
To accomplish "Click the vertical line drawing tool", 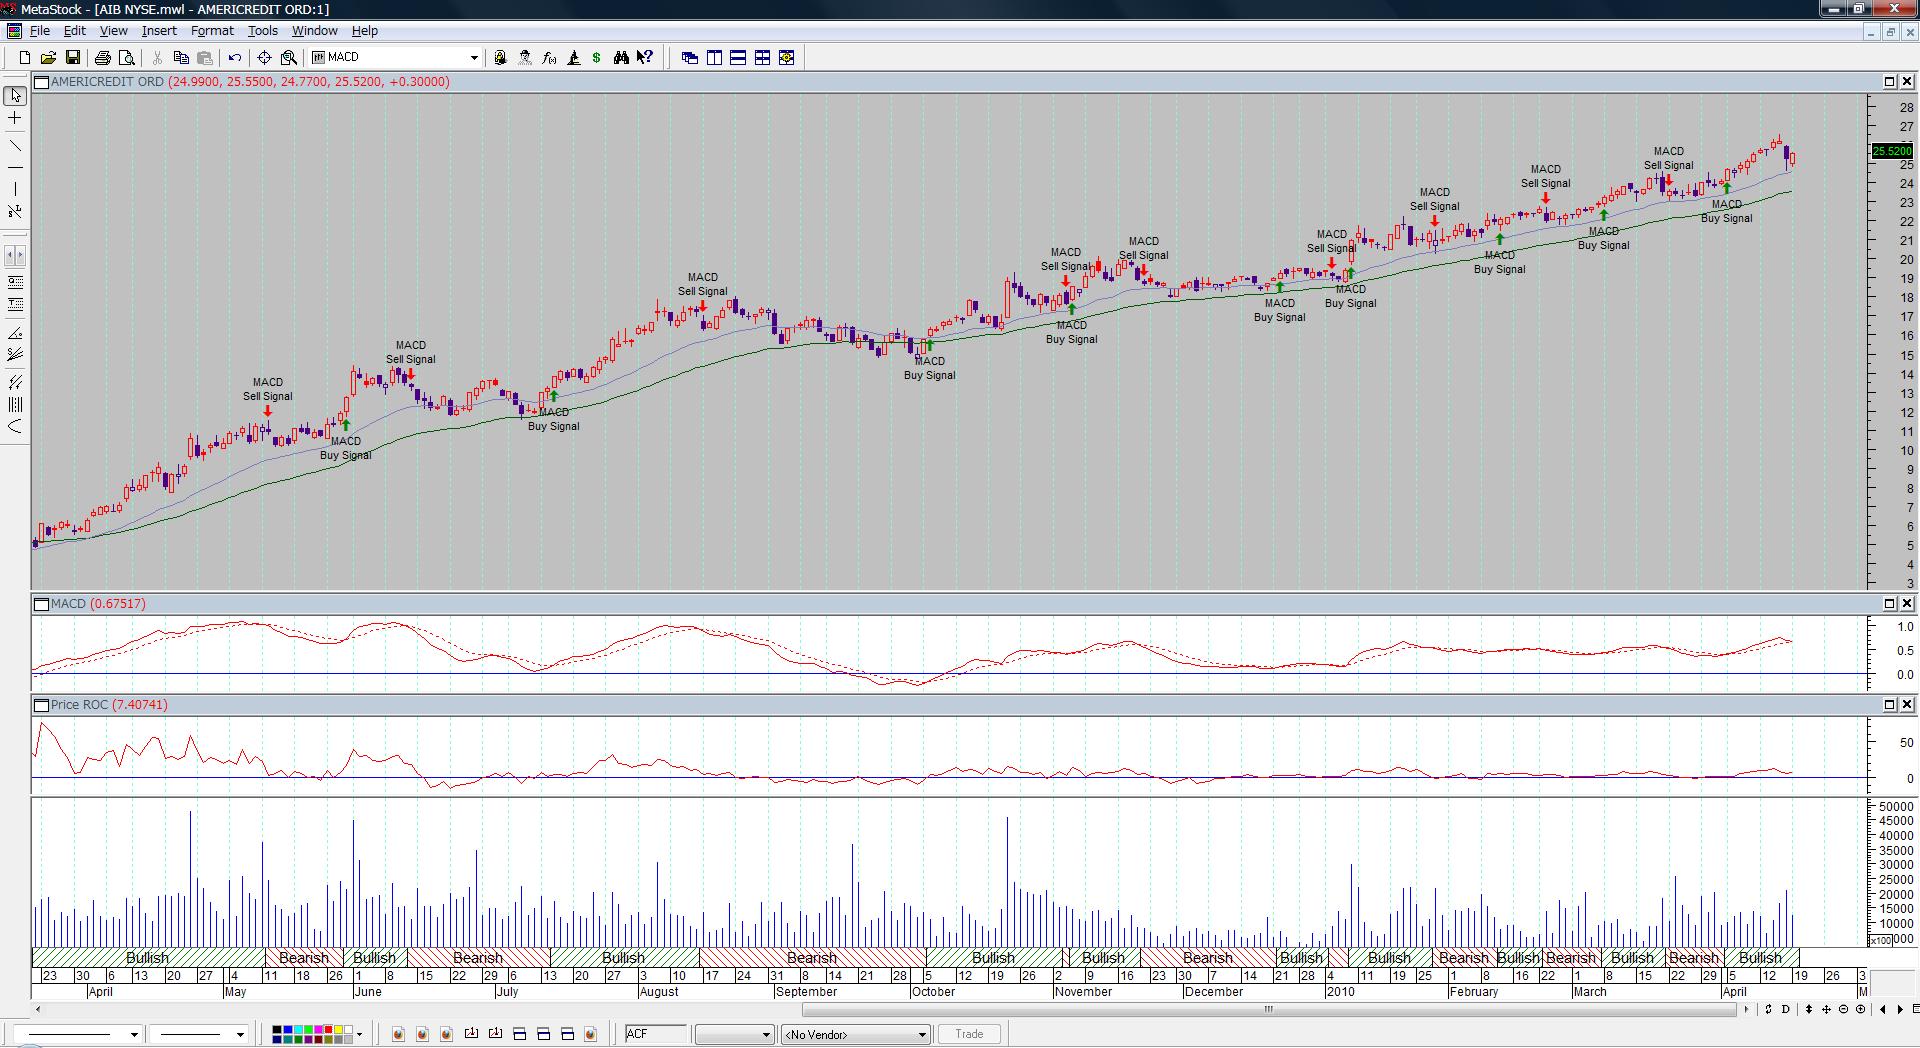I will (x=15, y=189).
